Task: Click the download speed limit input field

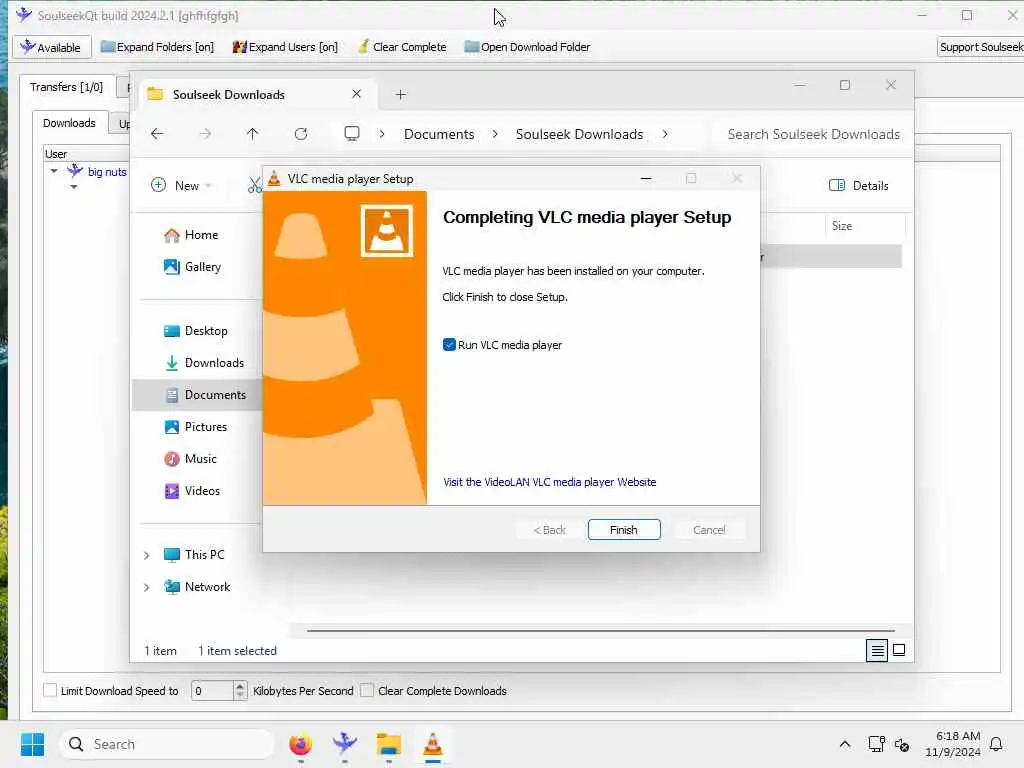Action: (x=212, y=690)
